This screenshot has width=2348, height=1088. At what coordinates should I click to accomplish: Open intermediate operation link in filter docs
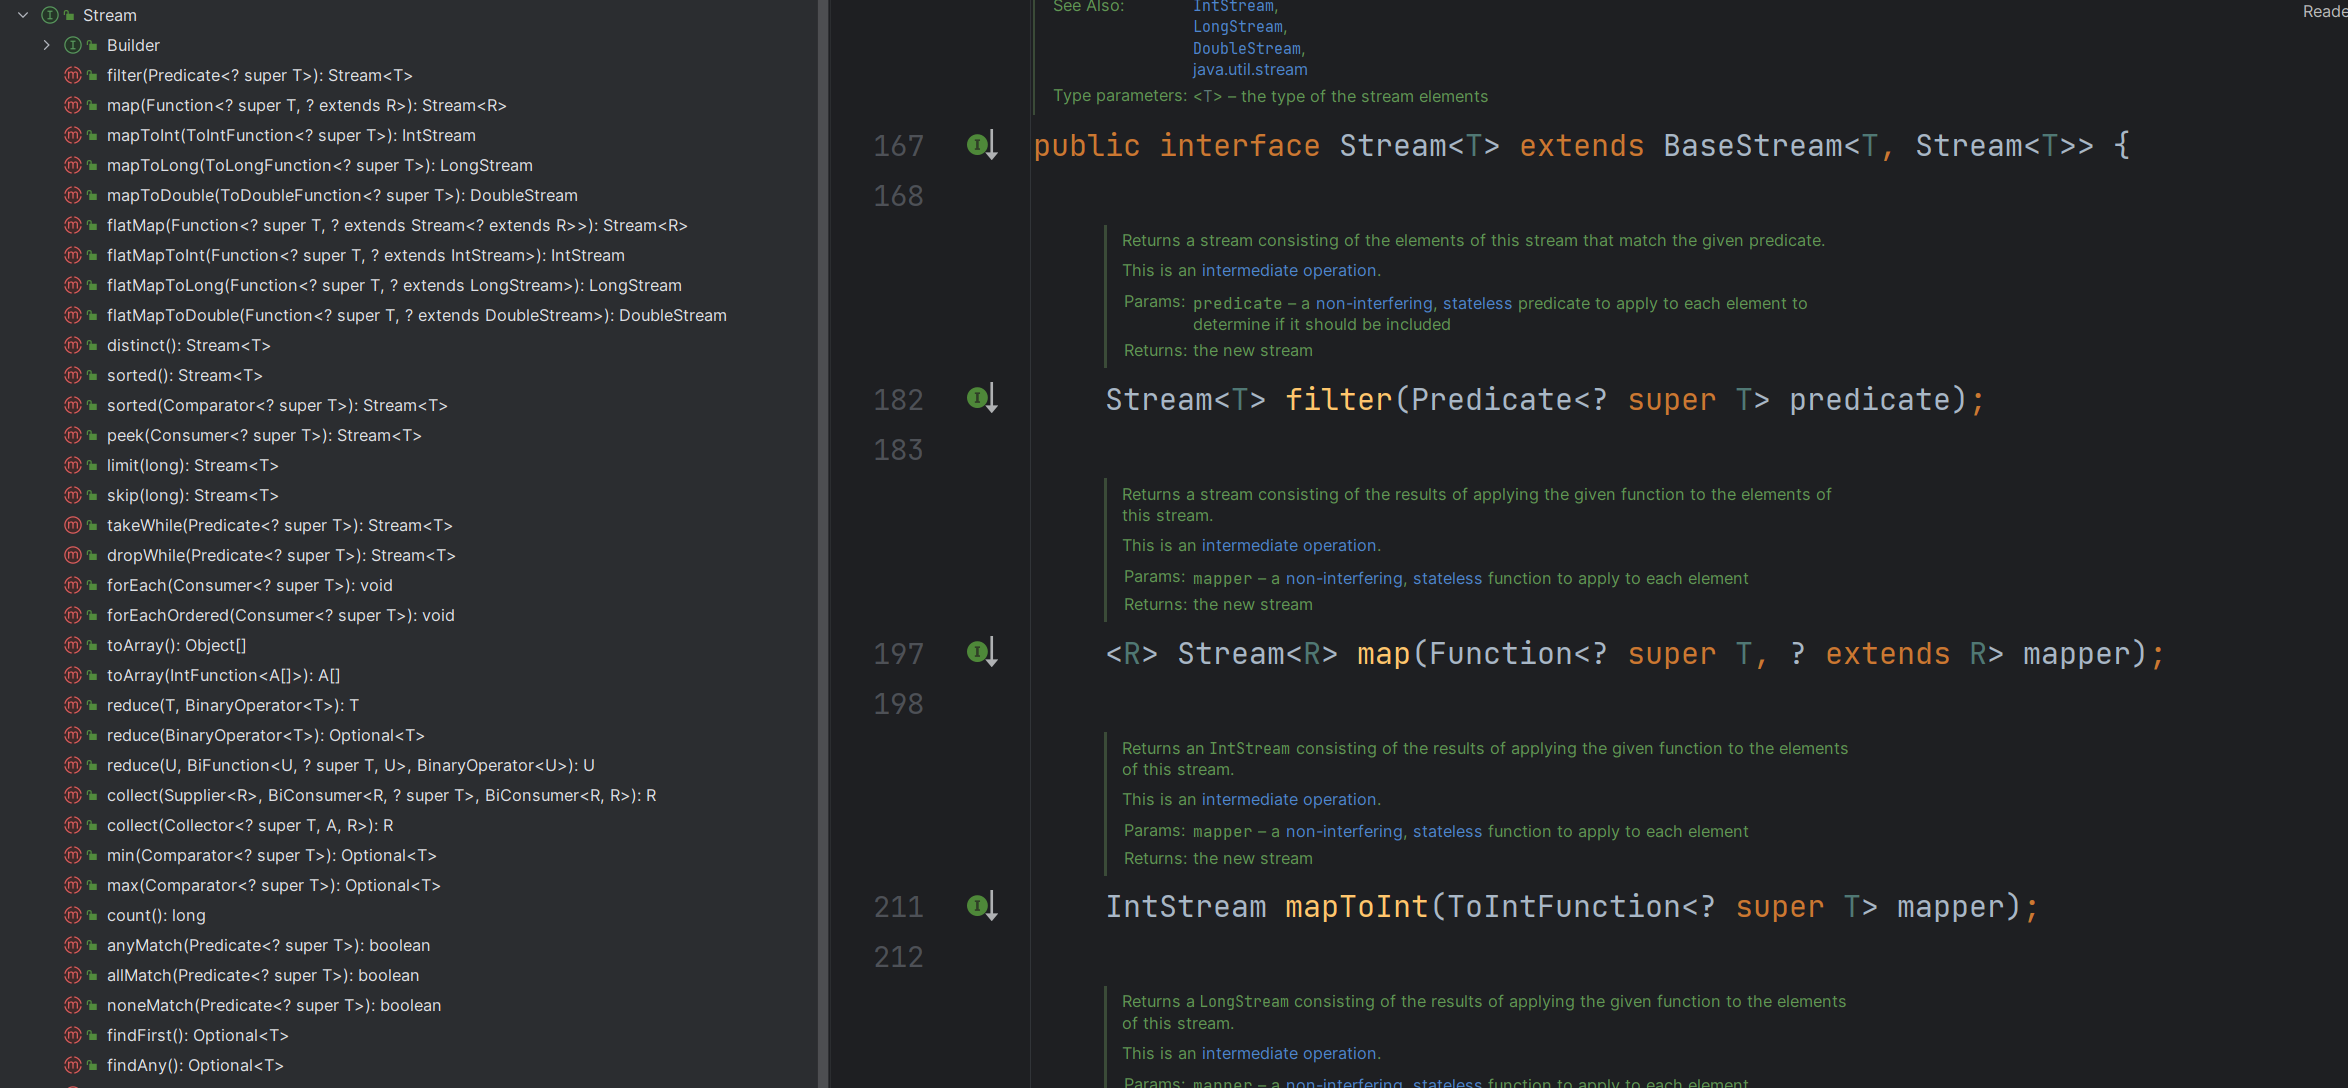click(1288, 270)
